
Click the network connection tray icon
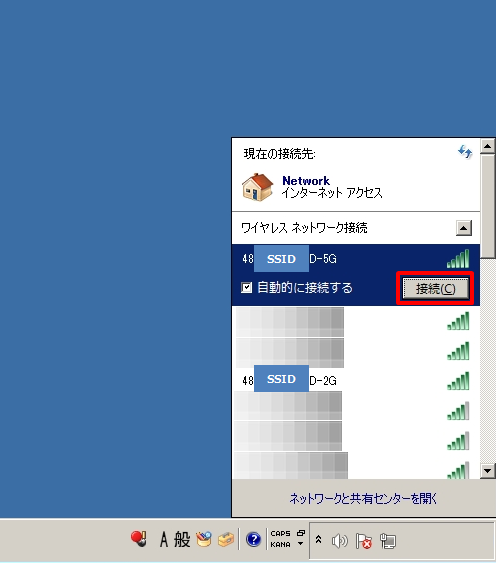[x=388, y=541]
